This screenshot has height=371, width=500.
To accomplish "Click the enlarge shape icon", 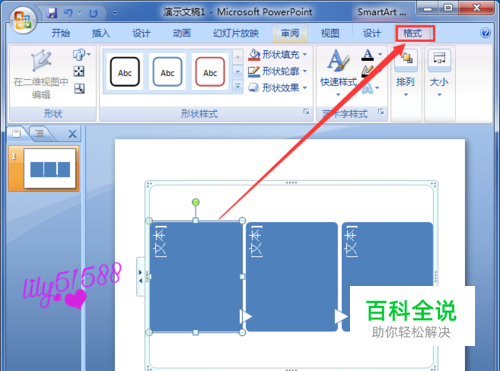I will 79,71.
